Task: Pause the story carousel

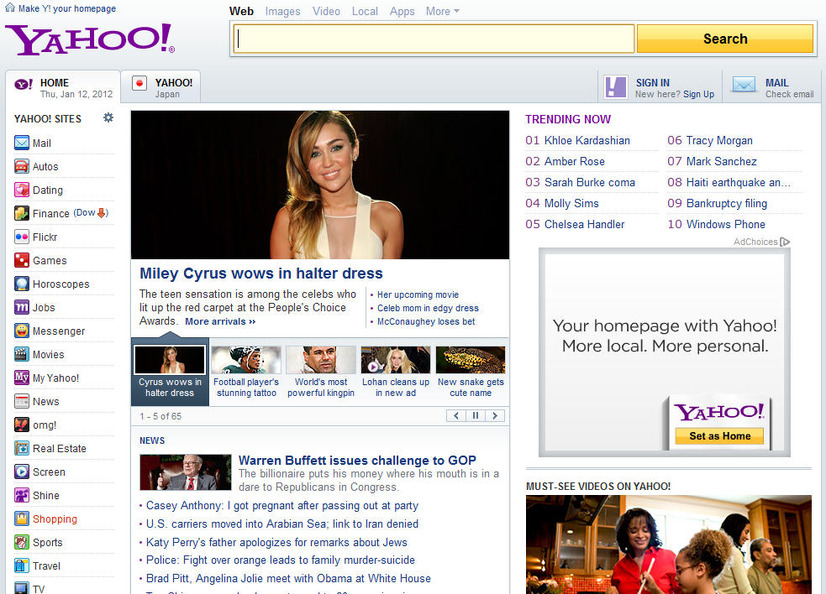Action: pos(475,415)
